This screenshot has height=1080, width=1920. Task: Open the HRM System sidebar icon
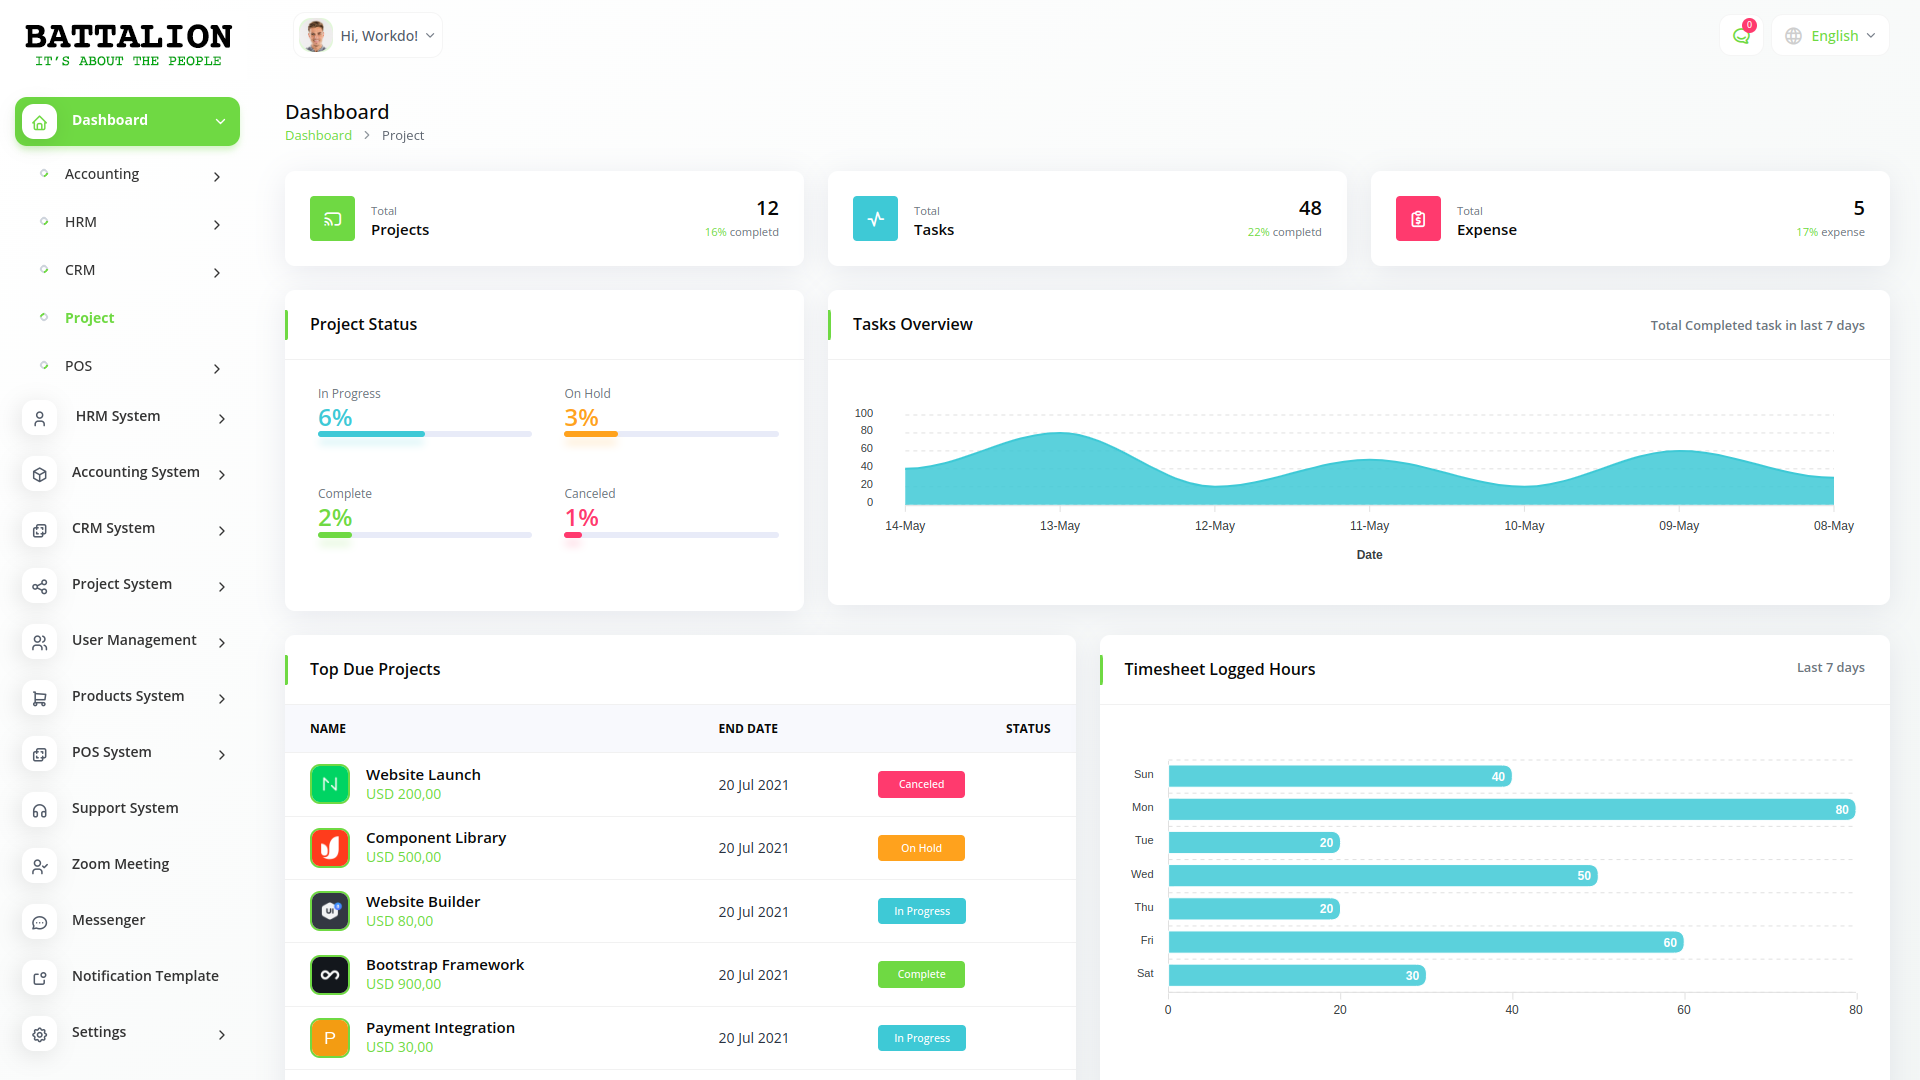[x=39, y=418]
